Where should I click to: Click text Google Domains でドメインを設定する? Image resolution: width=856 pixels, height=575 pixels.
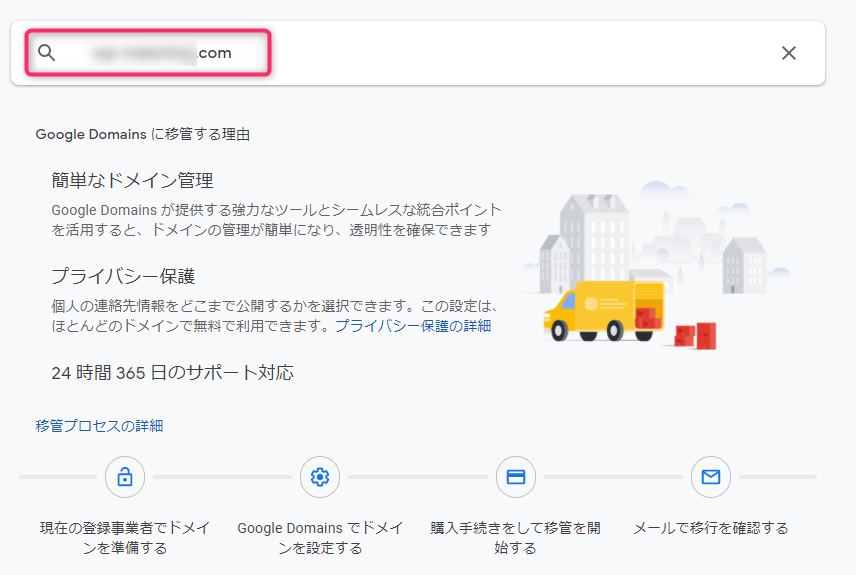pos(320,538)
